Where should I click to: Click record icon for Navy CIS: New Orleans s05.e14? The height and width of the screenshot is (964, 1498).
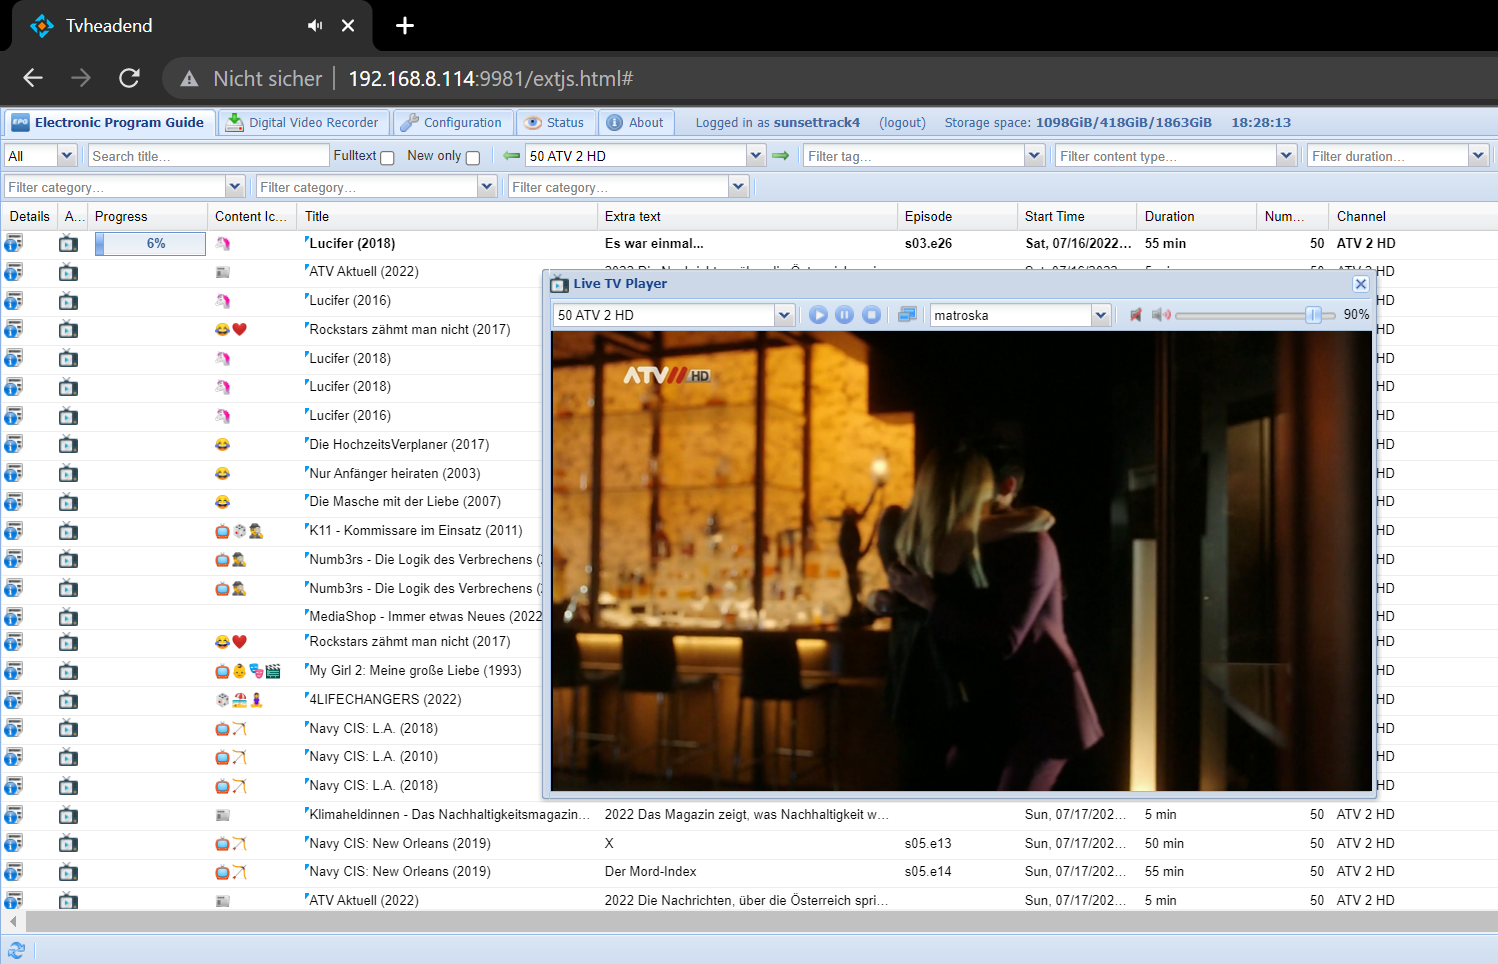click(x=68, y=872)
